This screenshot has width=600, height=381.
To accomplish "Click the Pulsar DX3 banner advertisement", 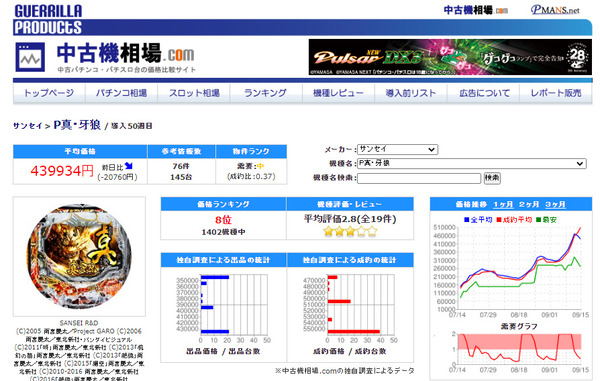I will [450, 57].
